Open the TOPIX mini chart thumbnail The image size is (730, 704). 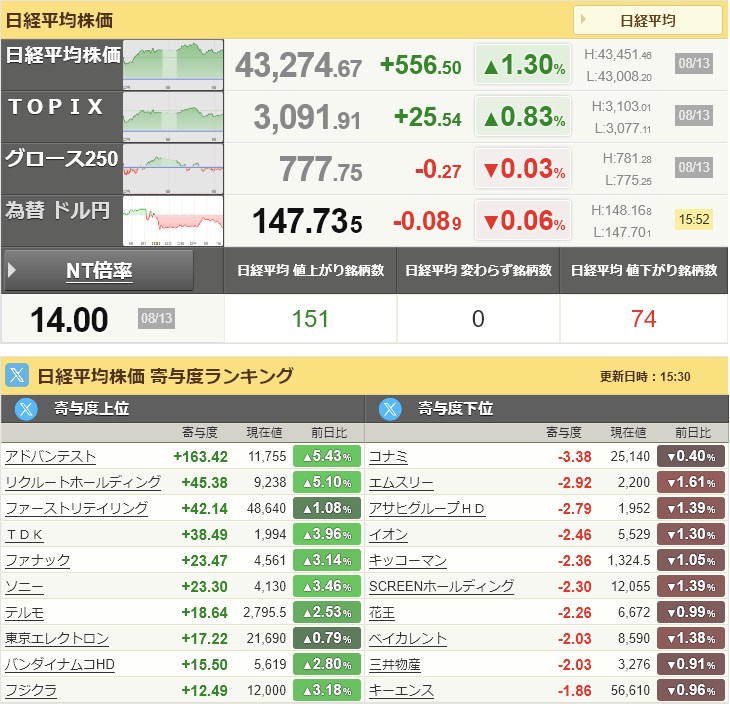pos(173,117)
